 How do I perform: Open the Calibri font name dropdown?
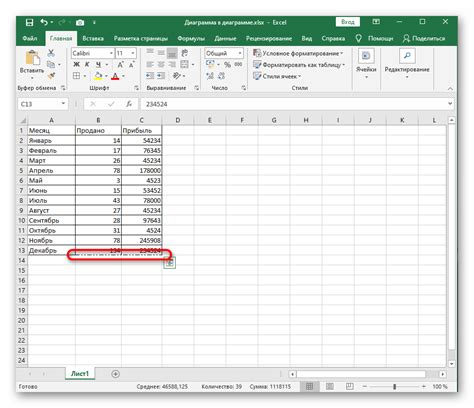pyautogui.click(x=111, y=53)
